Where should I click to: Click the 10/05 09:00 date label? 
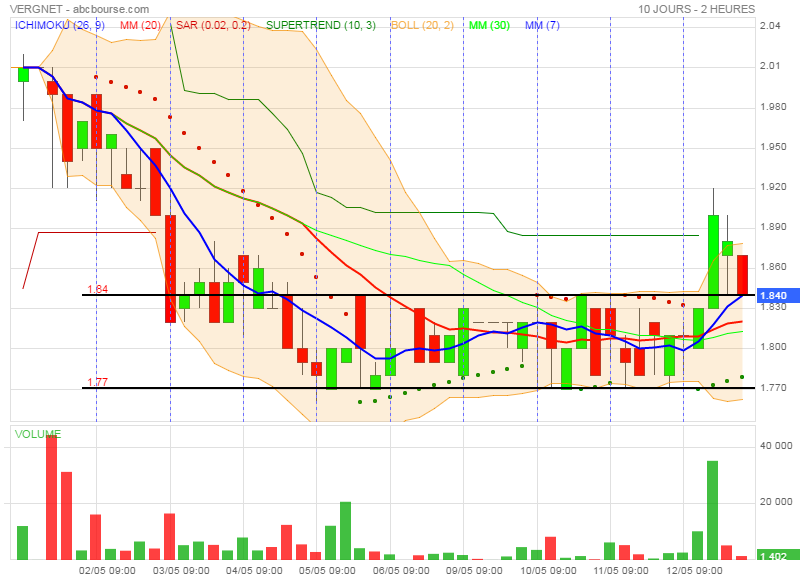pyautogui.click(x=548, y=570)
